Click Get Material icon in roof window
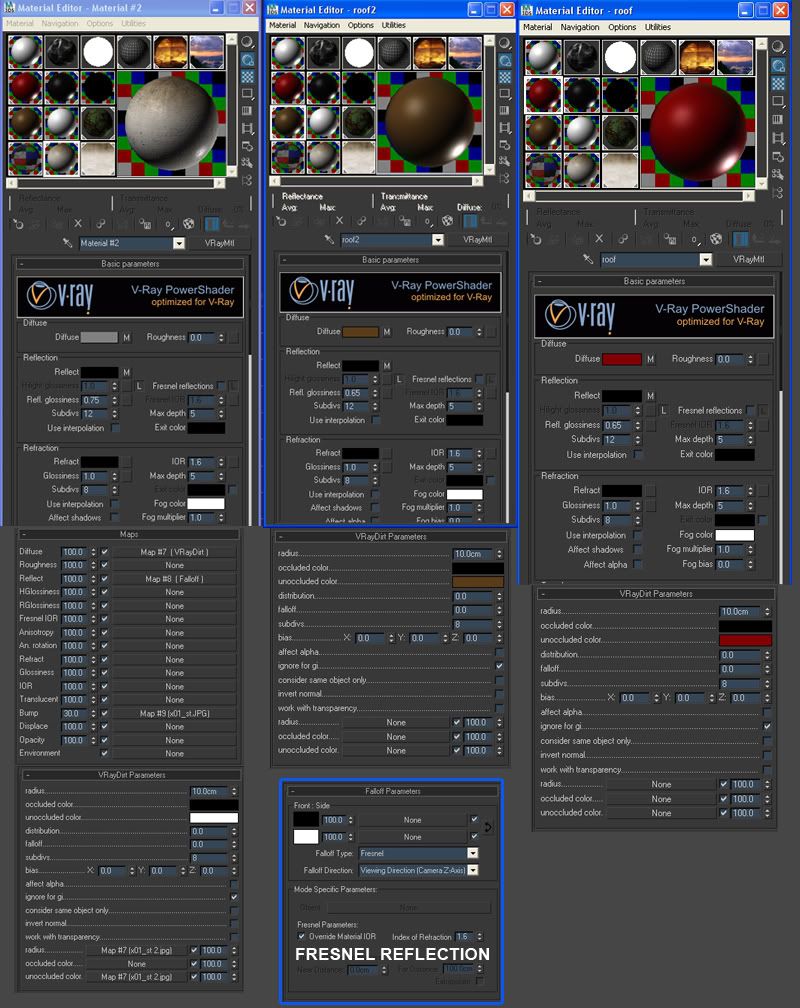Viewport: 800px width, 1008px height. [x=536, y=239]
